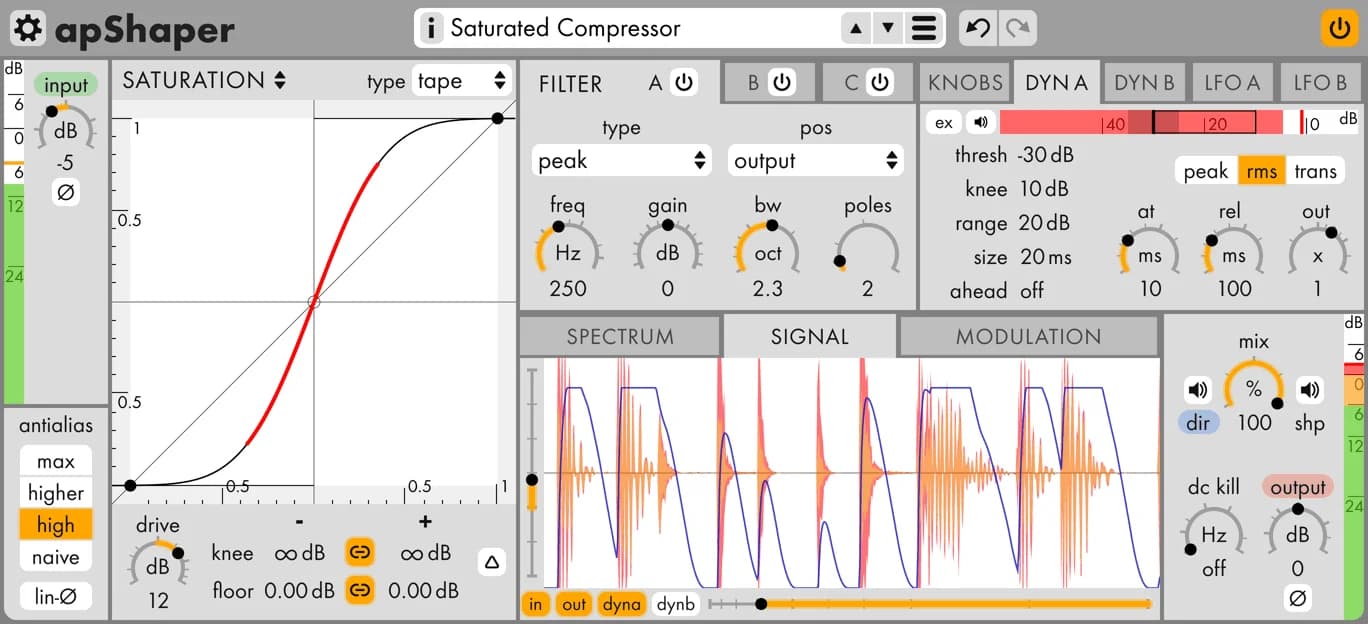Viewport: 1368px width, 624px height.
Task: Open the filter pos output dropdown
Action: pos(815,160)
